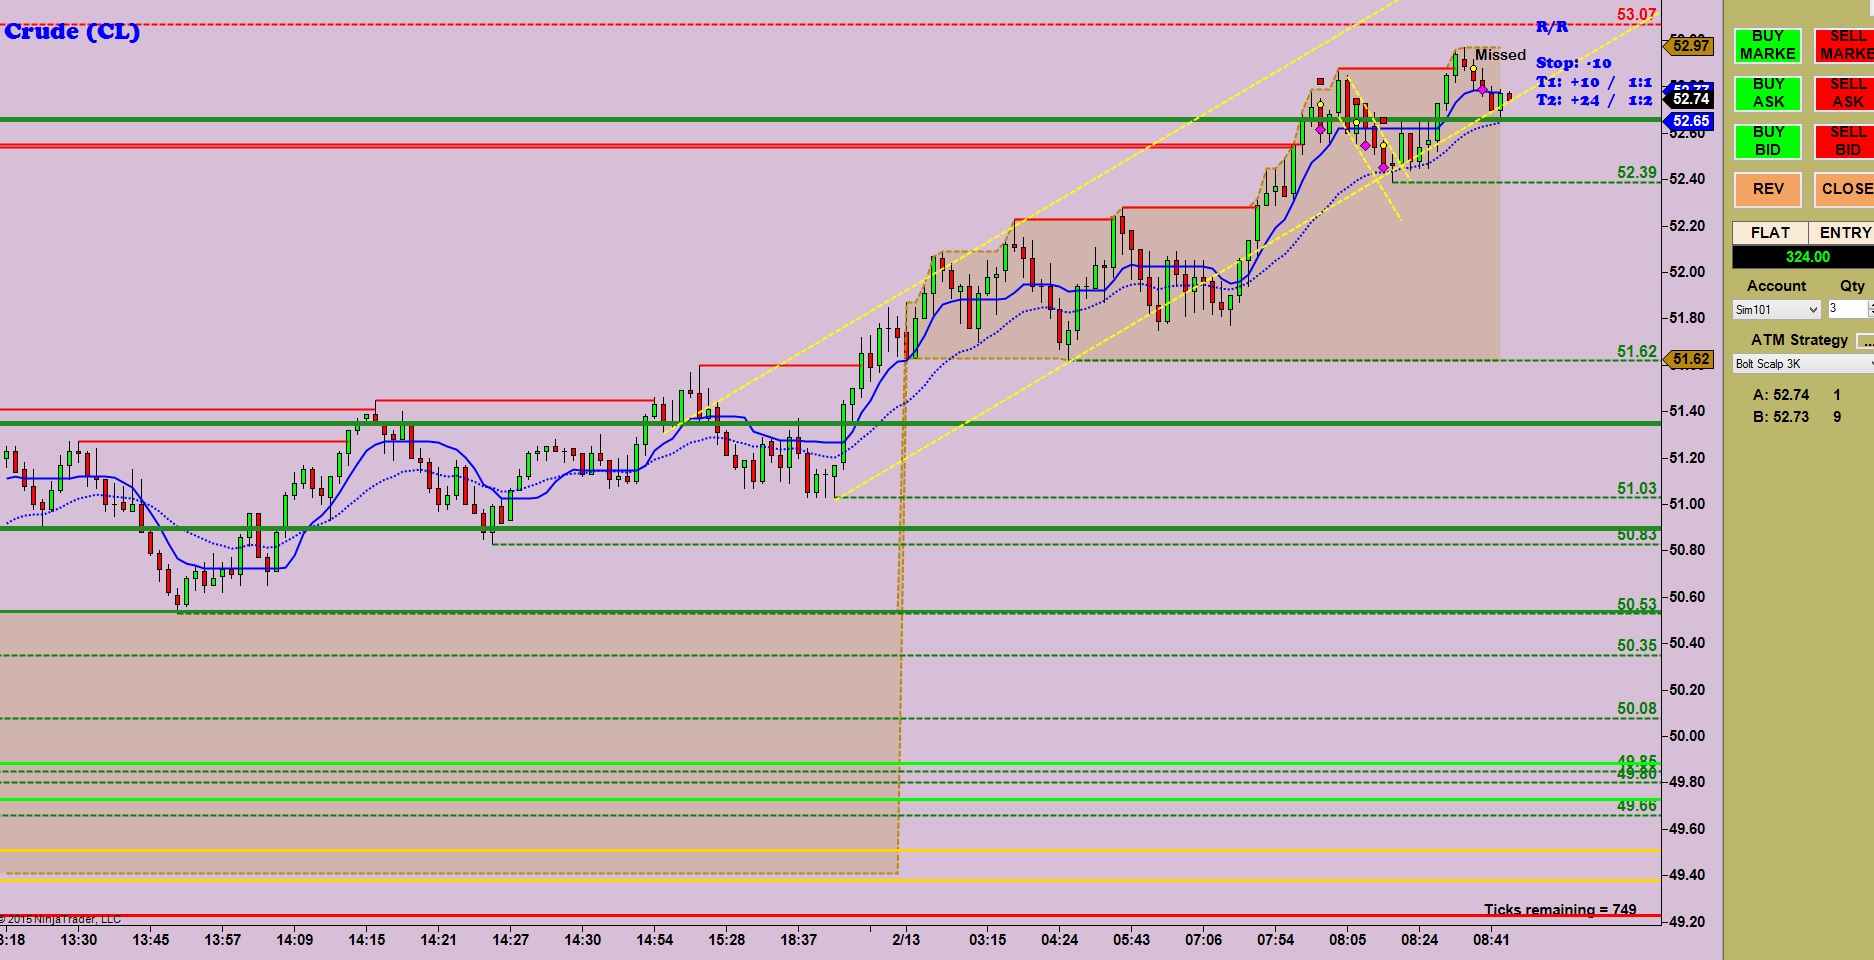
Task: Click the 08:41 time axis label
Action: pyautogui.click(x=1491, y=939)
